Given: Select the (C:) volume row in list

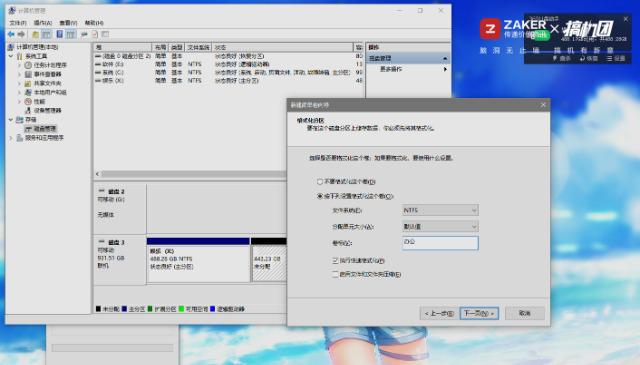Looking at the screenshot, I should tap(229, 72).
